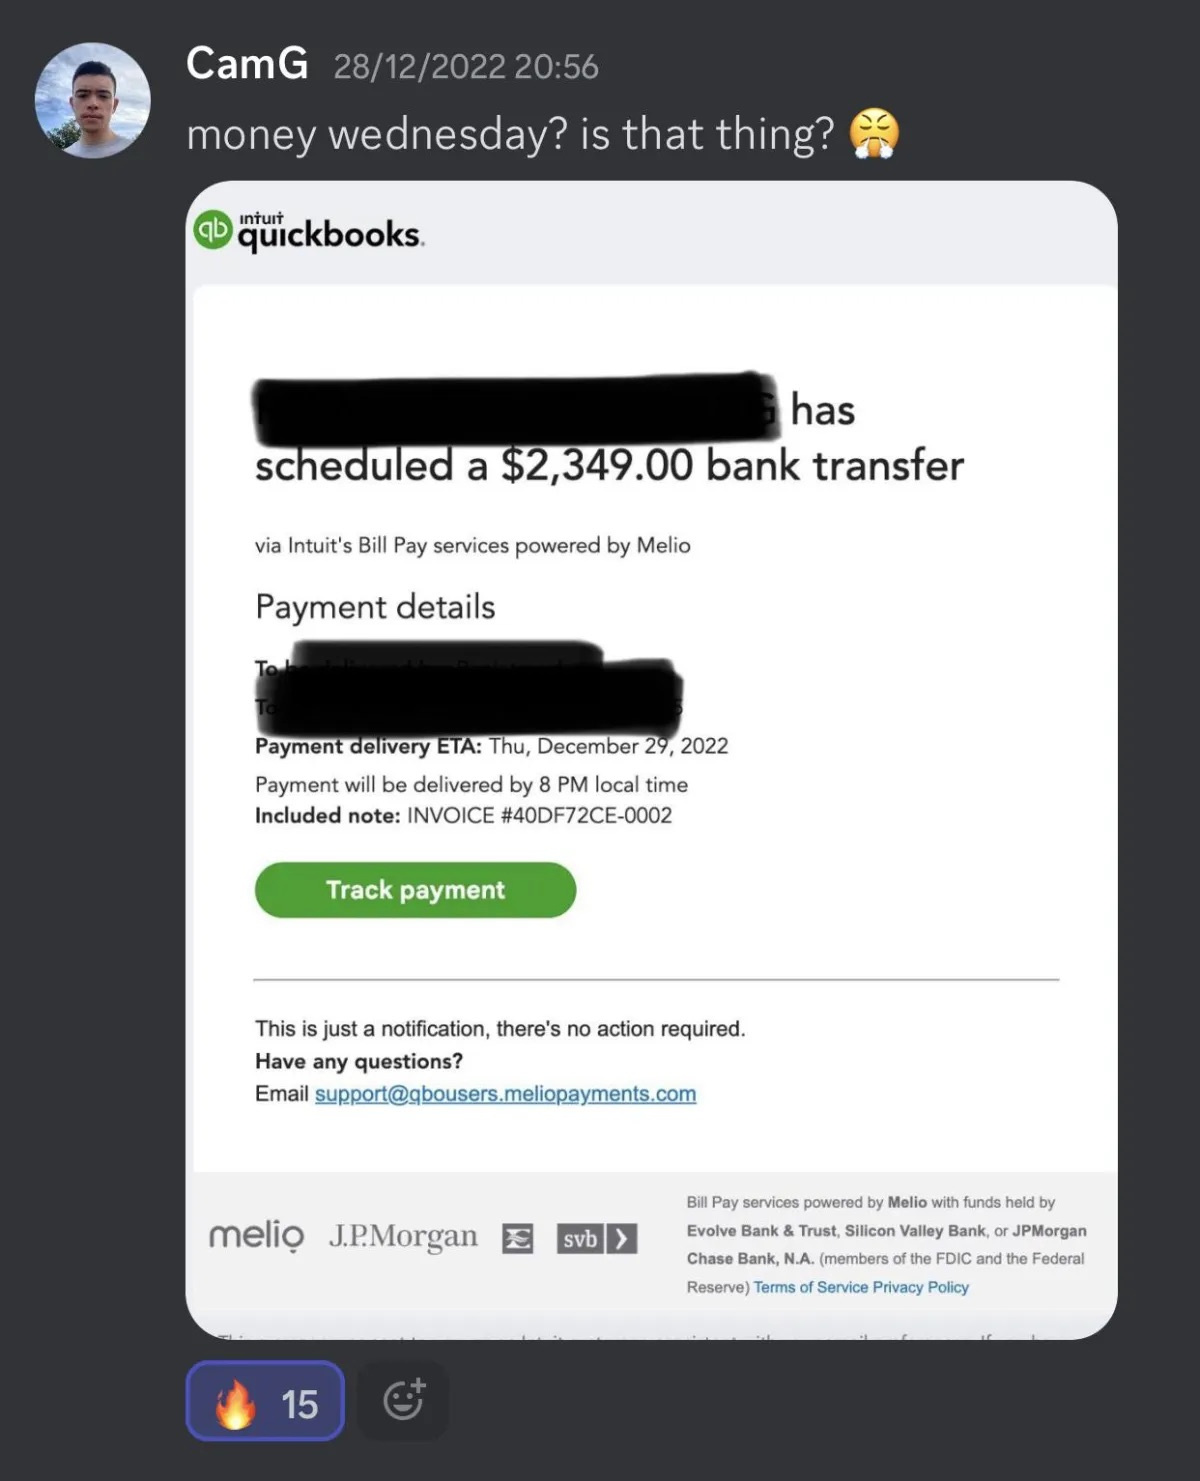This screenshot has height=1481, width=1200.
Task: Open the Terms of Service link
Action: point(811,1287)
